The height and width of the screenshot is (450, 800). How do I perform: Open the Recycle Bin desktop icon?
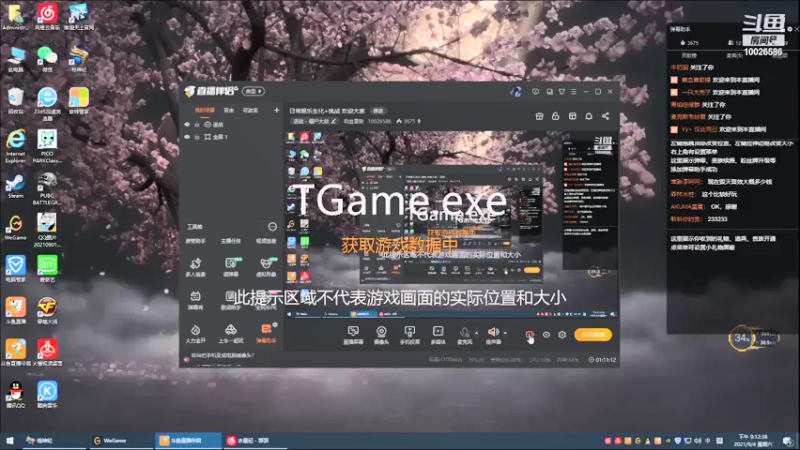coord(15,100)
